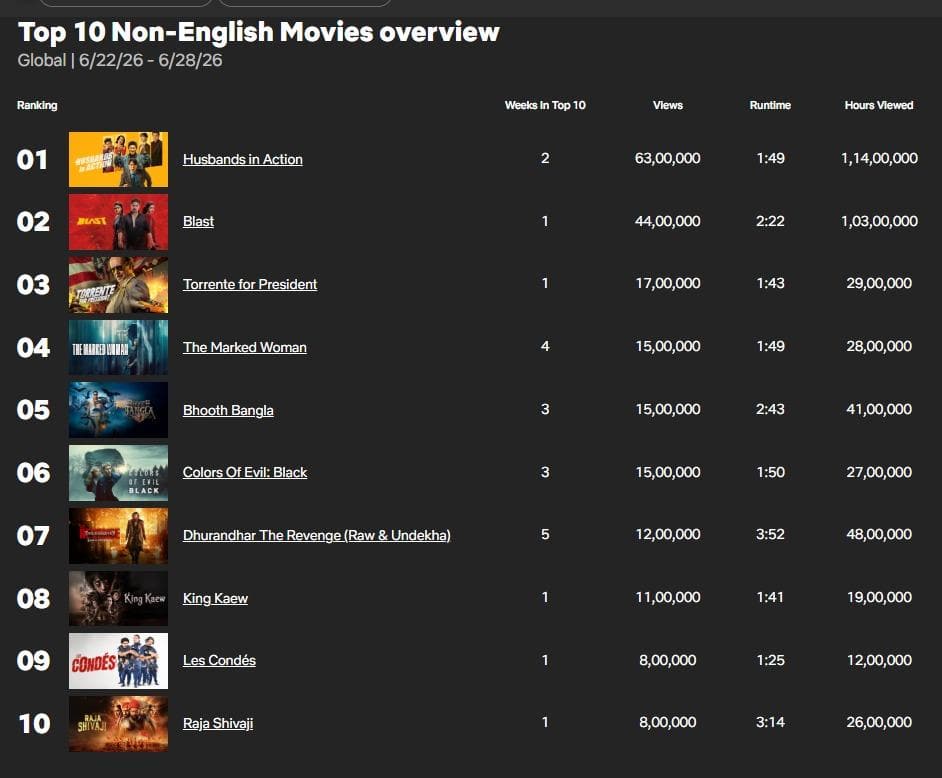
Task: Click the Colors Of Evil Black thumbnail
Action: [118, 473]
